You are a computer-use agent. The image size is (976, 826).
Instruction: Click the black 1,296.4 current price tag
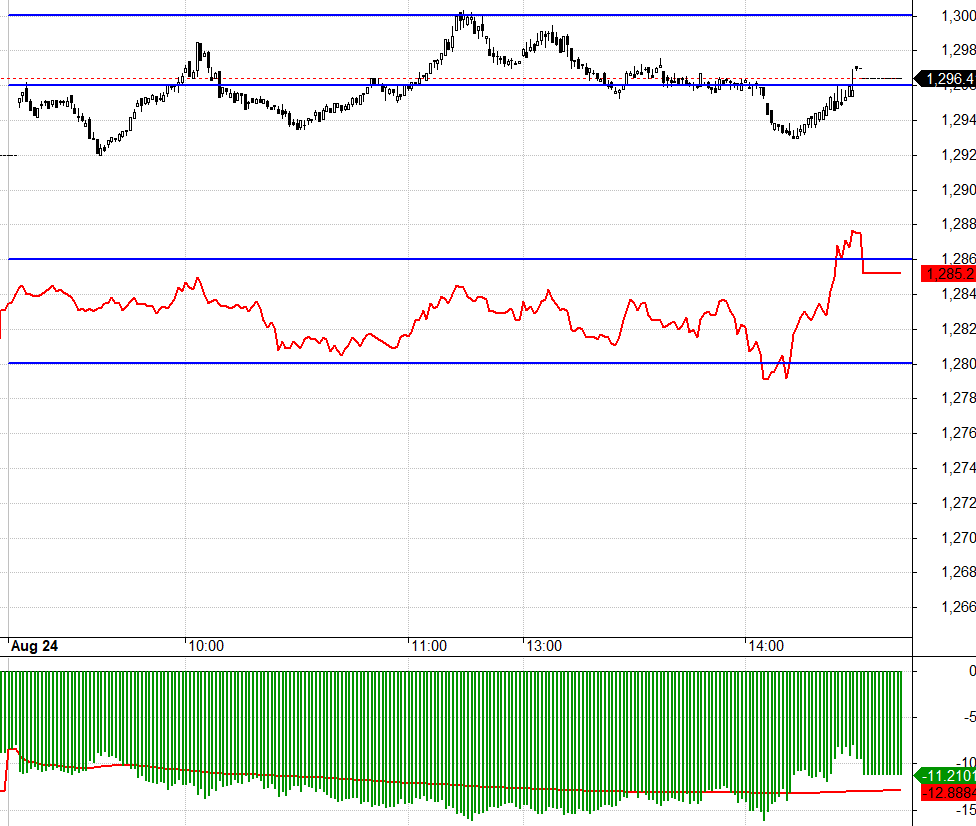(x=948, y=79)
